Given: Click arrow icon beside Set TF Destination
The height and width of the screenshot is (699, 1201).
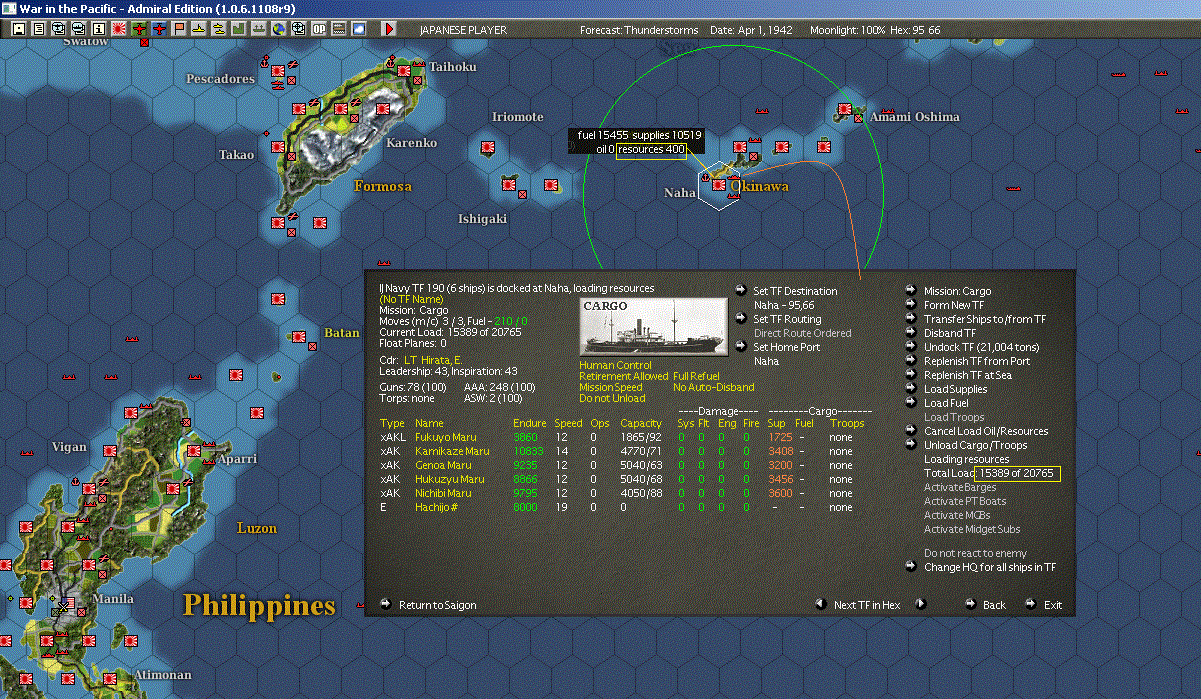Looking at the screenshot, I should click(x=740, y=290).
